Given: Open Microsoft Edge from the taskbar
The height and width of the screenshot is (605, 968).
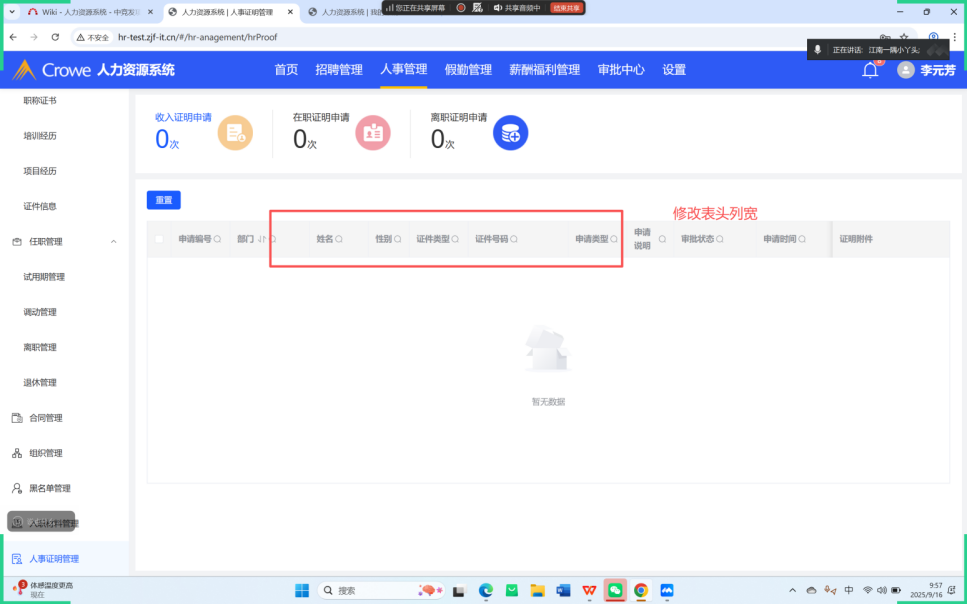Looking at the screenshot, I should (x=486, y=591).
